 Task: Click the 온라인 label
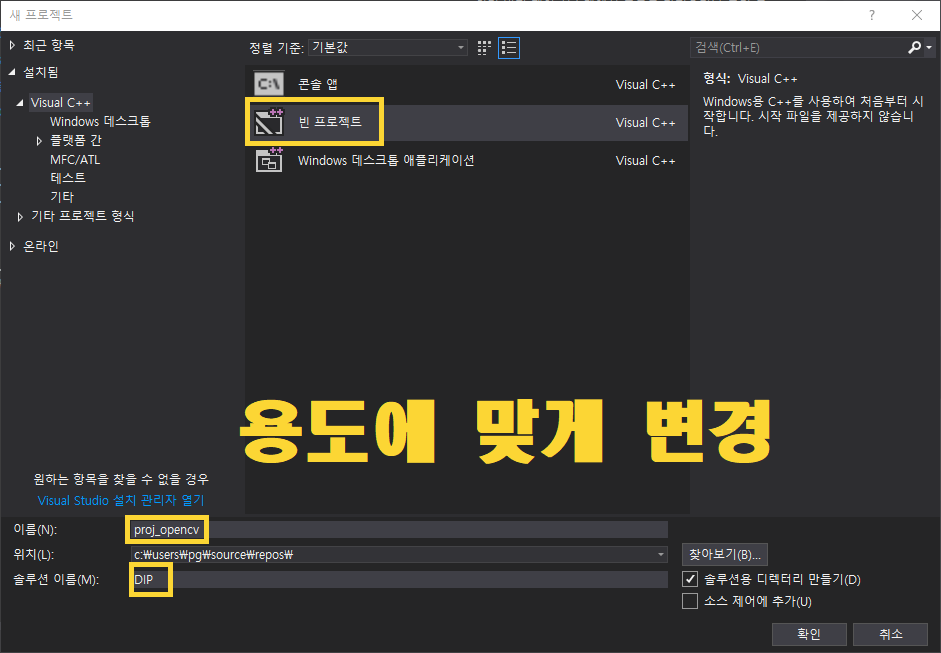point(41,246)
